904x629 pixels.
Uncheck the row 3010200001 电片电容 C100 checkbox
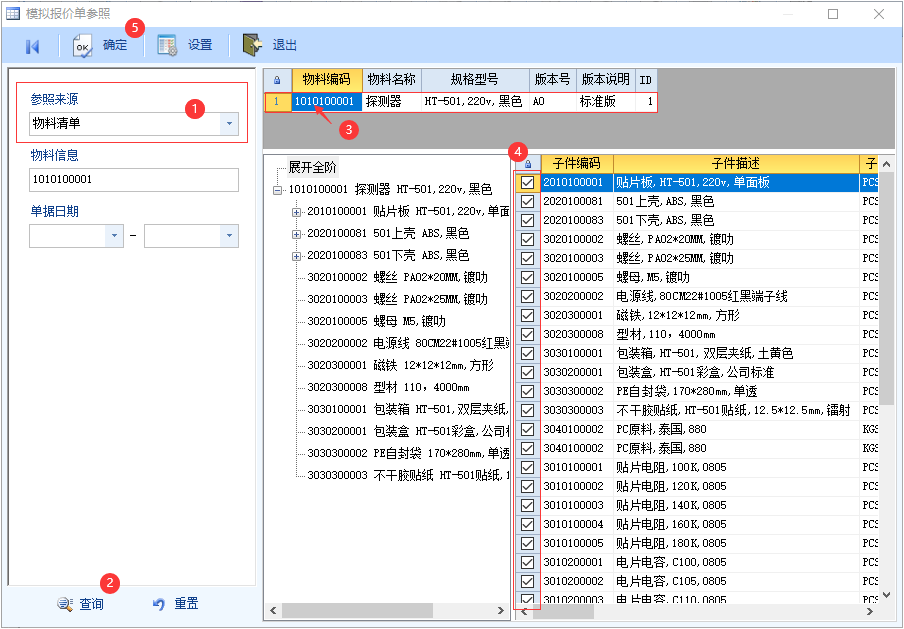528,563
